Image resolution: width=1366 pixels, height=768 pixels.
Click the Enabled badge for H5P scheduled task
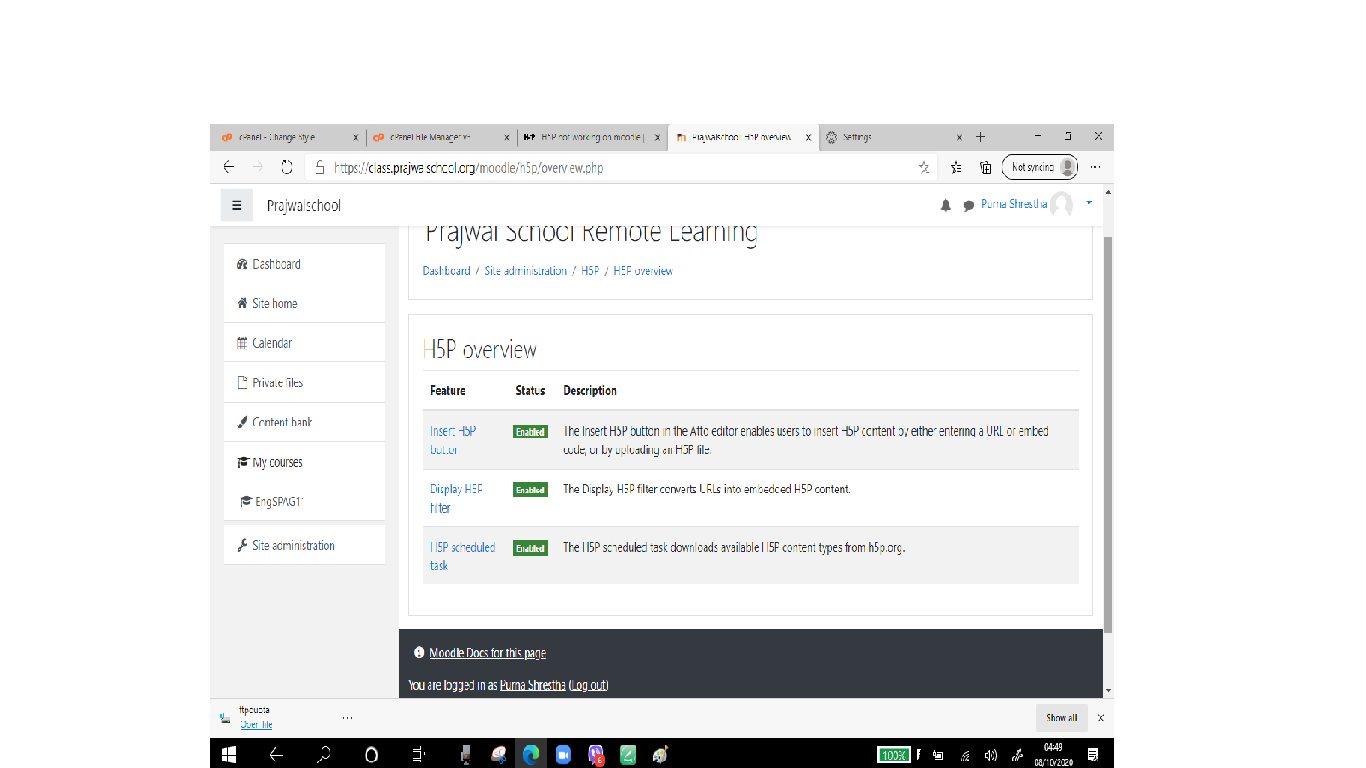tap(530, 548)
